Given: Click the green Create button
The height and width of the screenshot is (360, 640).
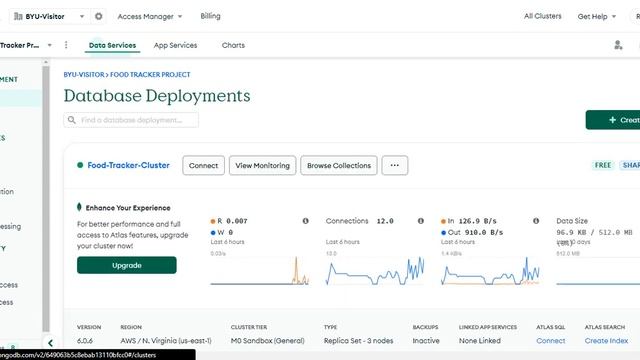Looking at the screenshot, I should click(x=613, y=120).
